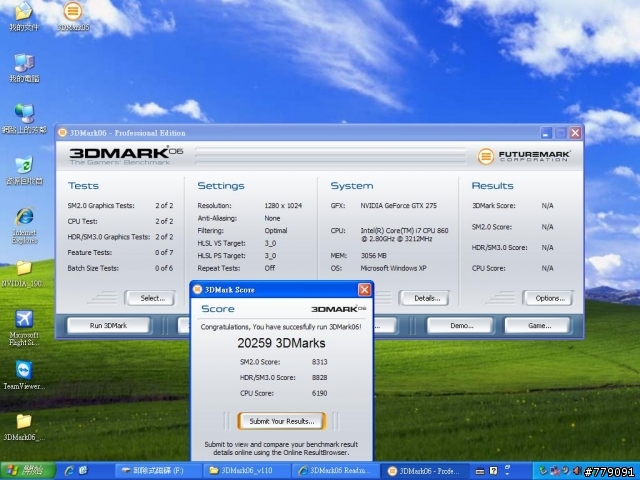
Task: Click the resolution value 1280 x 1024
Action: (283, 206)
